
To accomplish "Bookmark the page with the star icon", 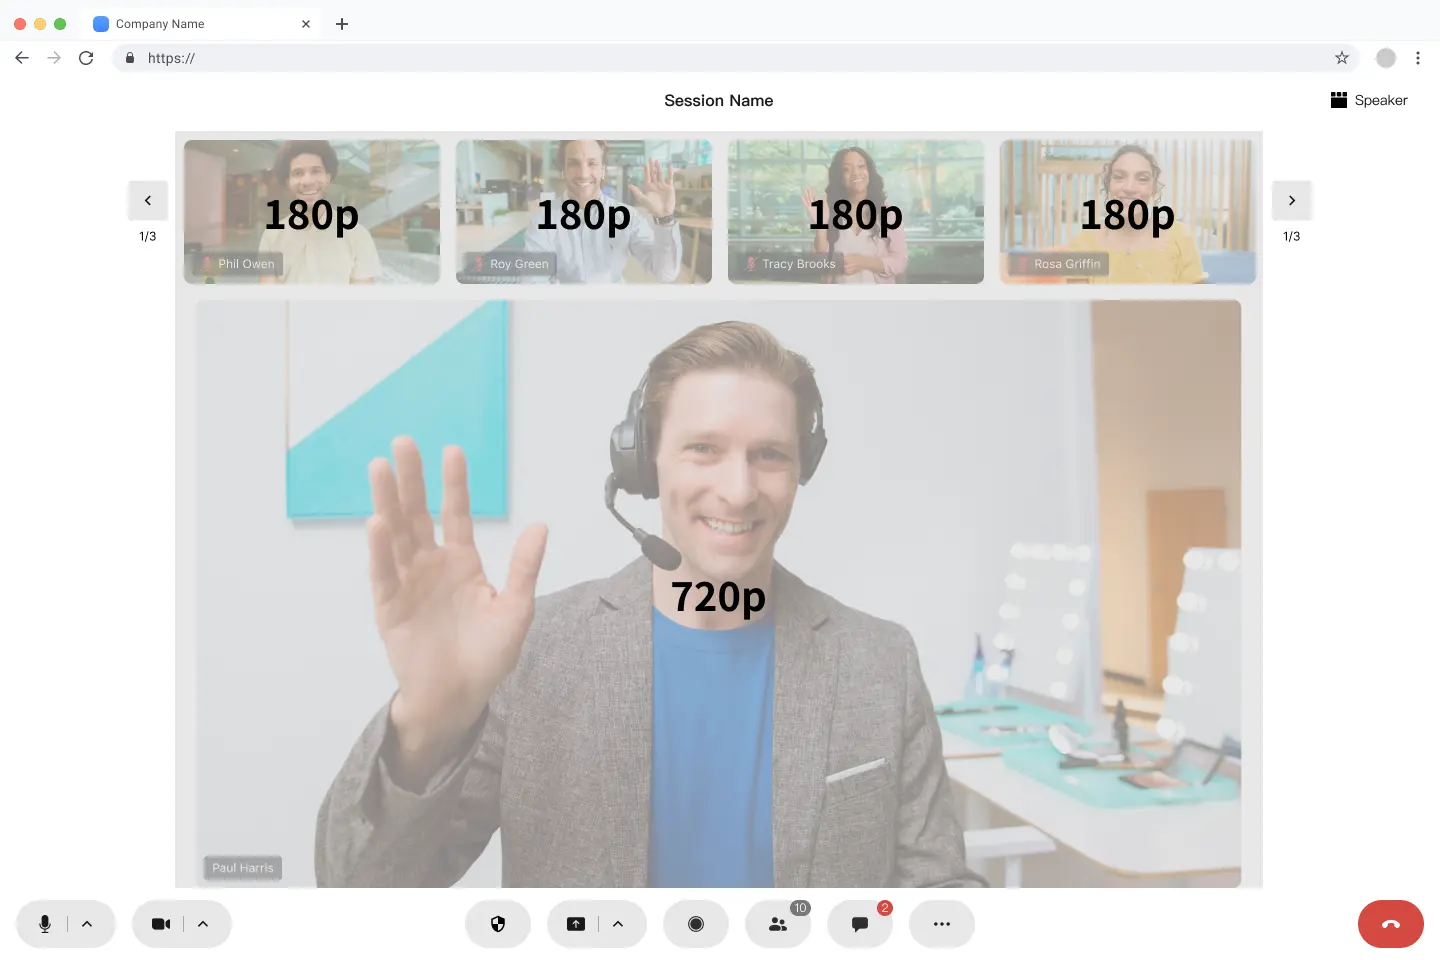I will [x=1341, y=58].
